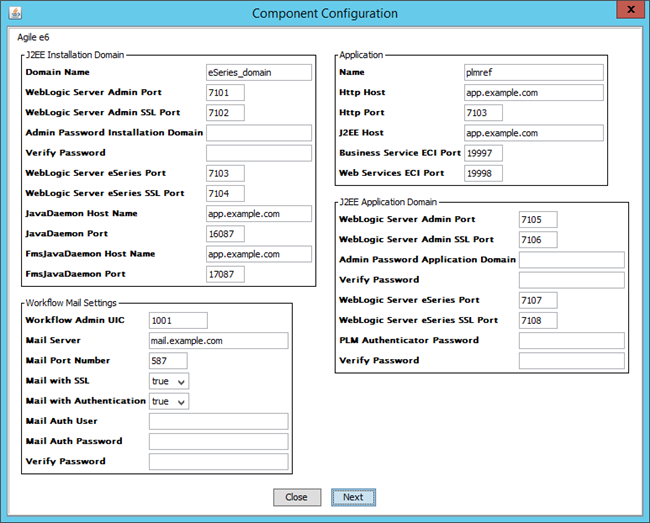Edit the Mail Server field
Screen dimensions: 650x523
[218, 341]
